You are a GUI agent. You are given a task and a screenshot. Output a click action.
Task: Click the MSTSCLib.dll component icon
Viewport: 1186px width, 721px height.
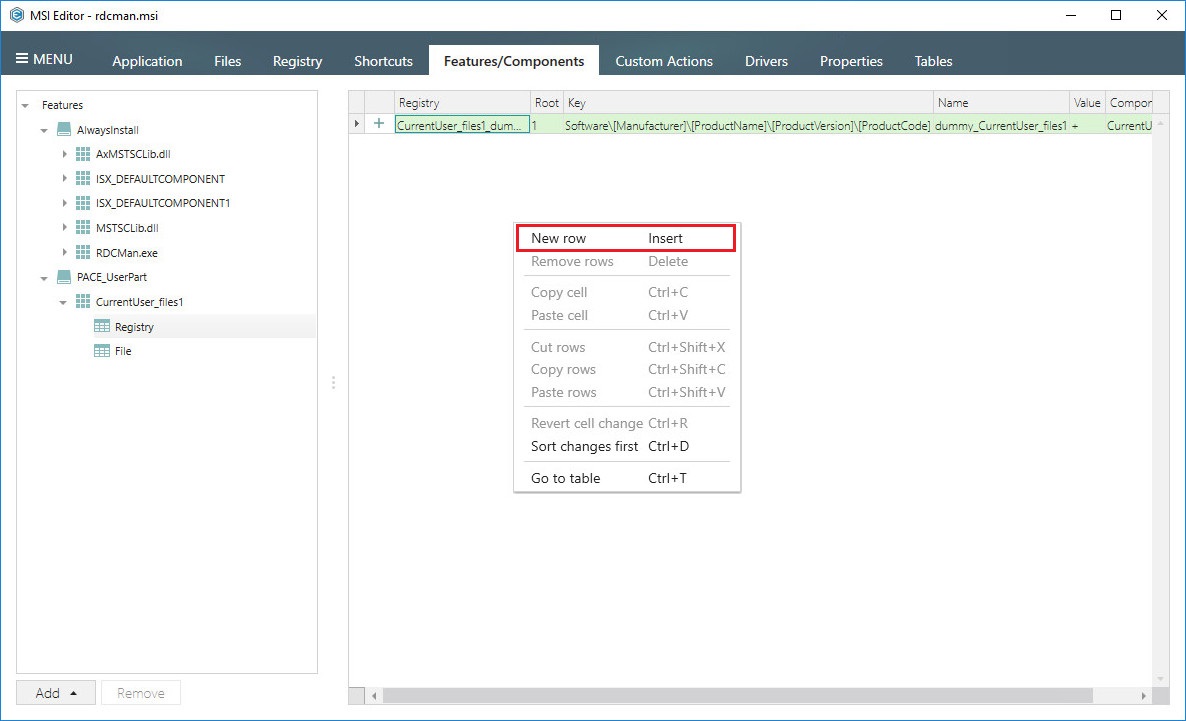(x=83, y=228)
